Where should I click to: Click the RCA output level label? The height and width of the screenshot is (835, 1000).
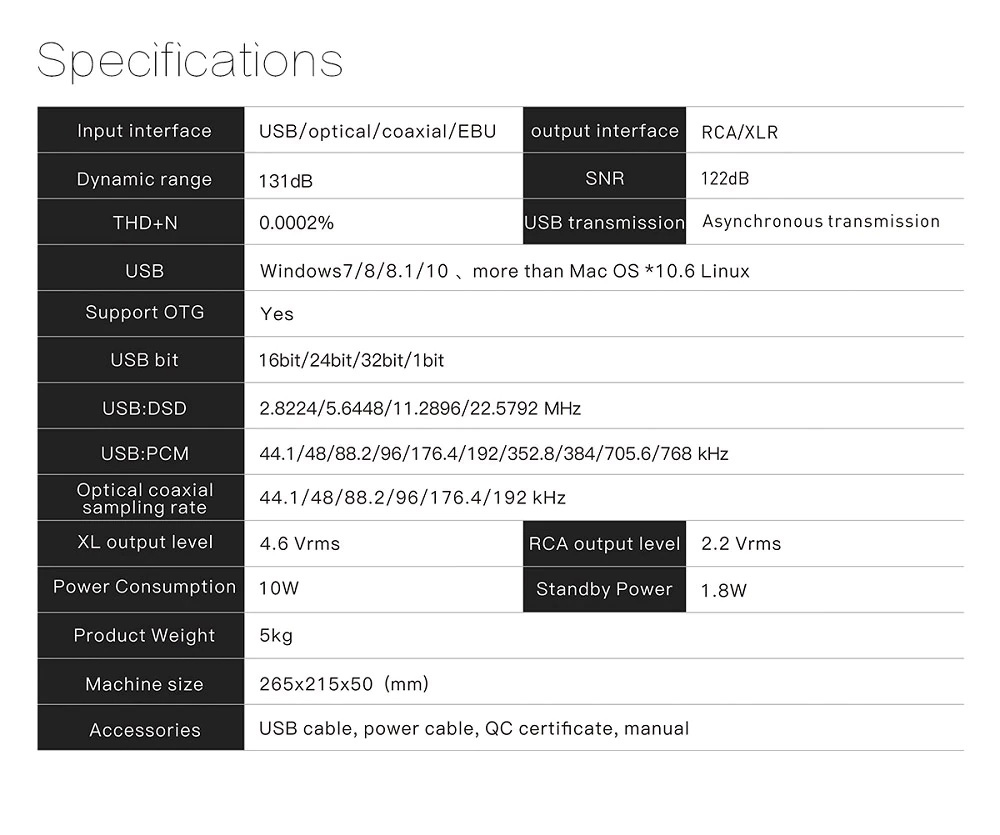point(604,544)
